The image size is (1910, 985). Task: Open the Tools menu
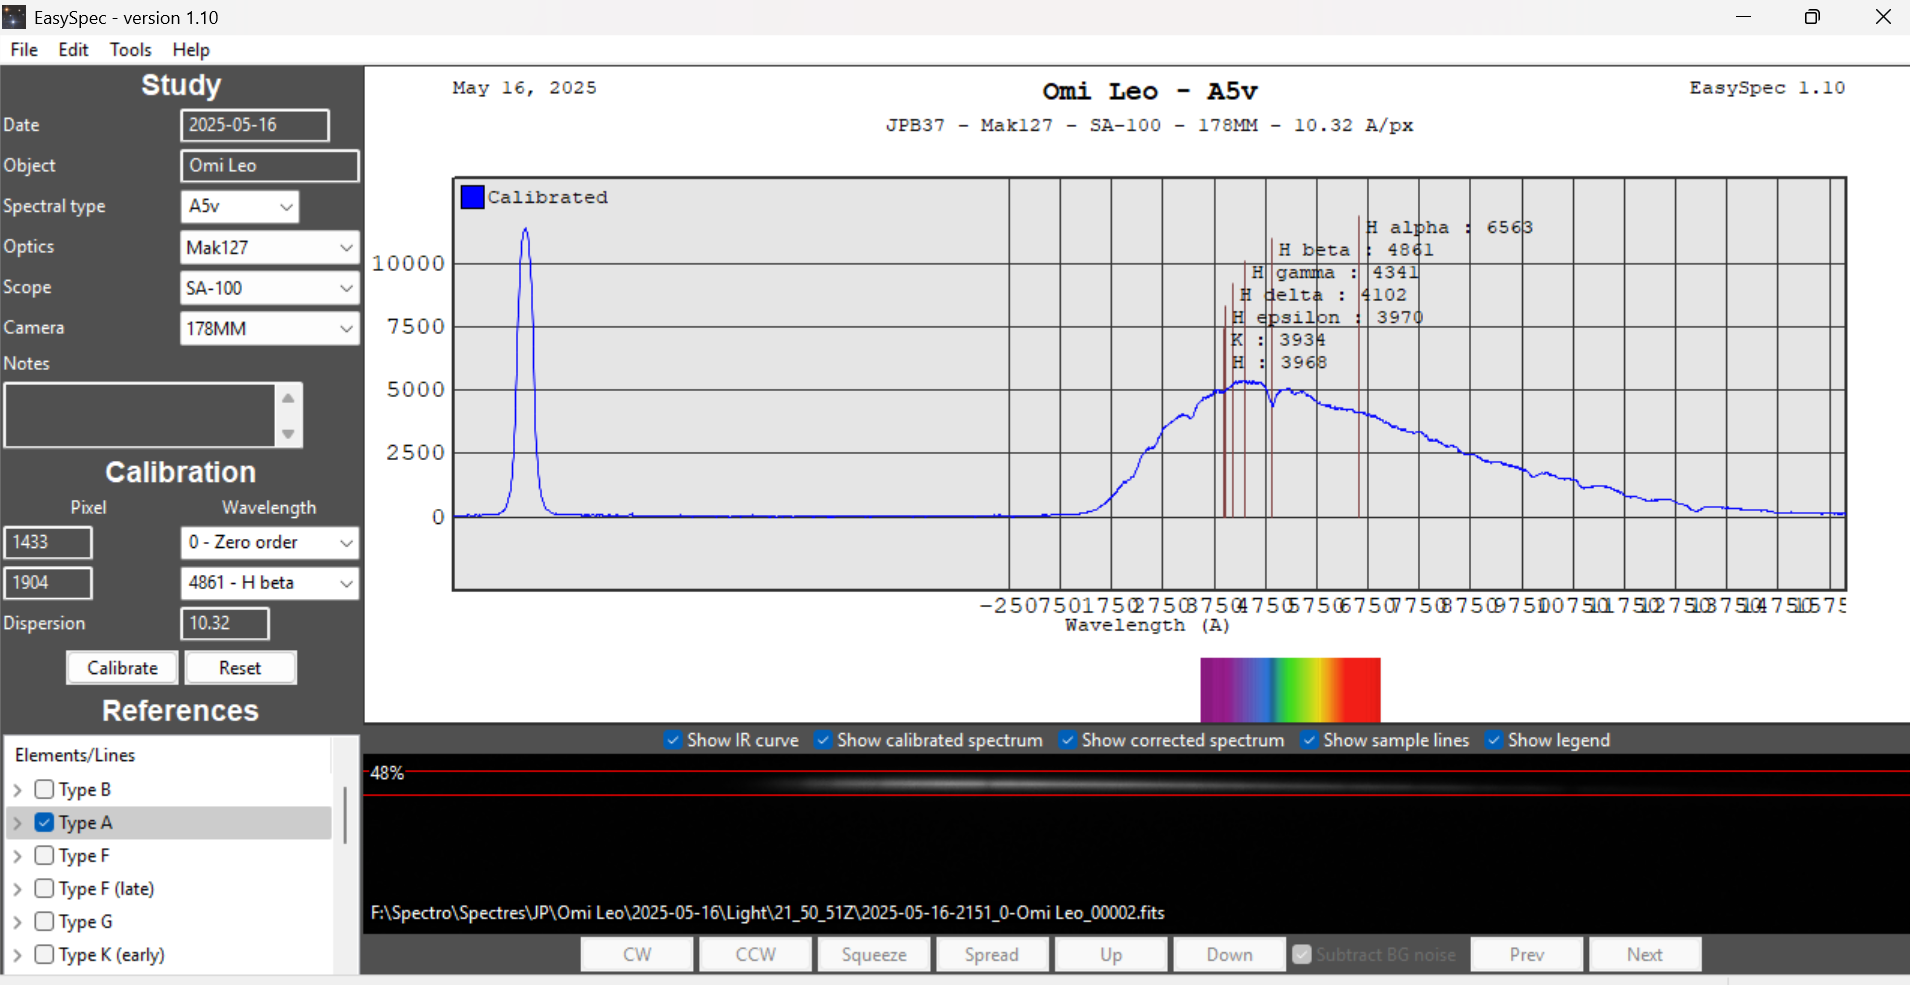(x=130, y=50)
